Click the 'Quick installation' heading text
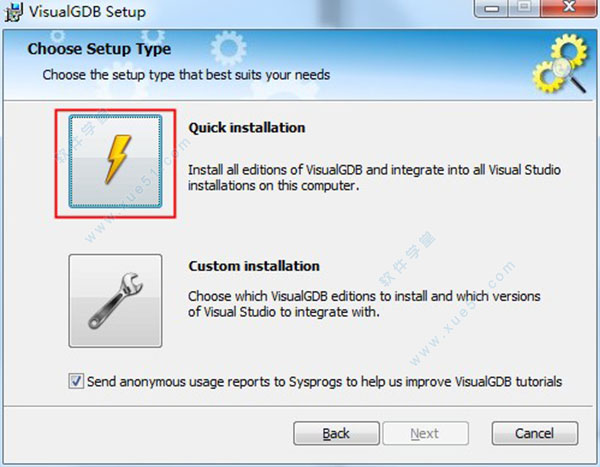Screen dimensions: 600x467 (247, 127)
